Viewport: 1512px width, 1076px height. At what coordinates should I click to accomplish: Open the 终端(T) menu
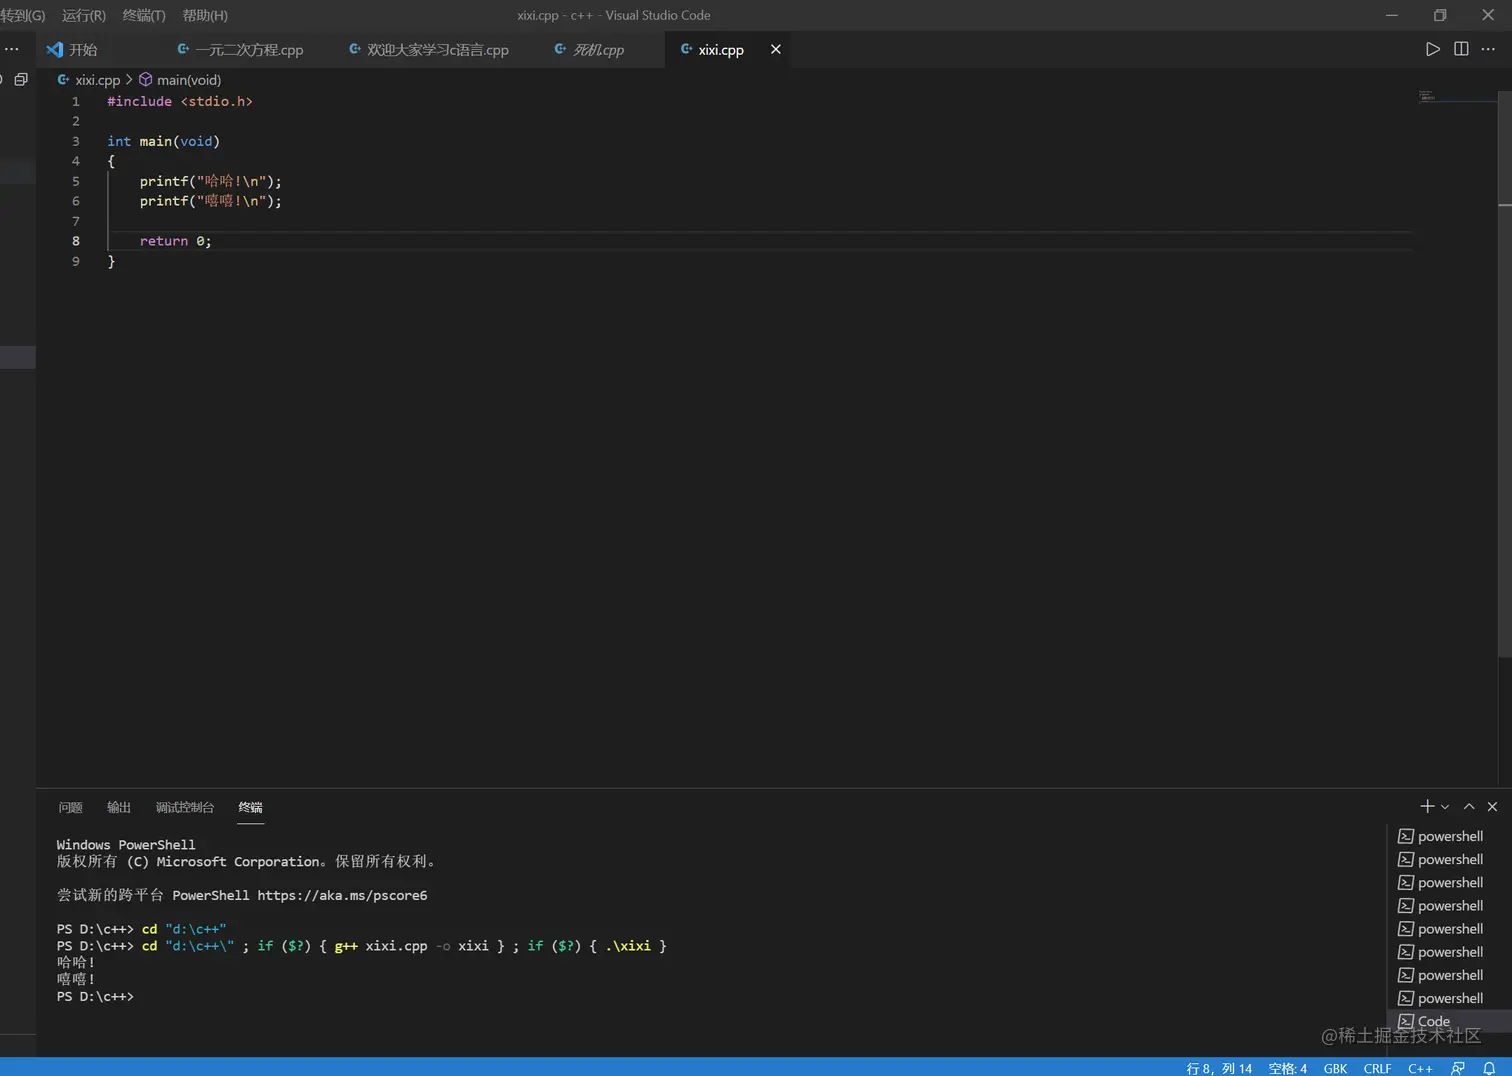tap(144, 15)
